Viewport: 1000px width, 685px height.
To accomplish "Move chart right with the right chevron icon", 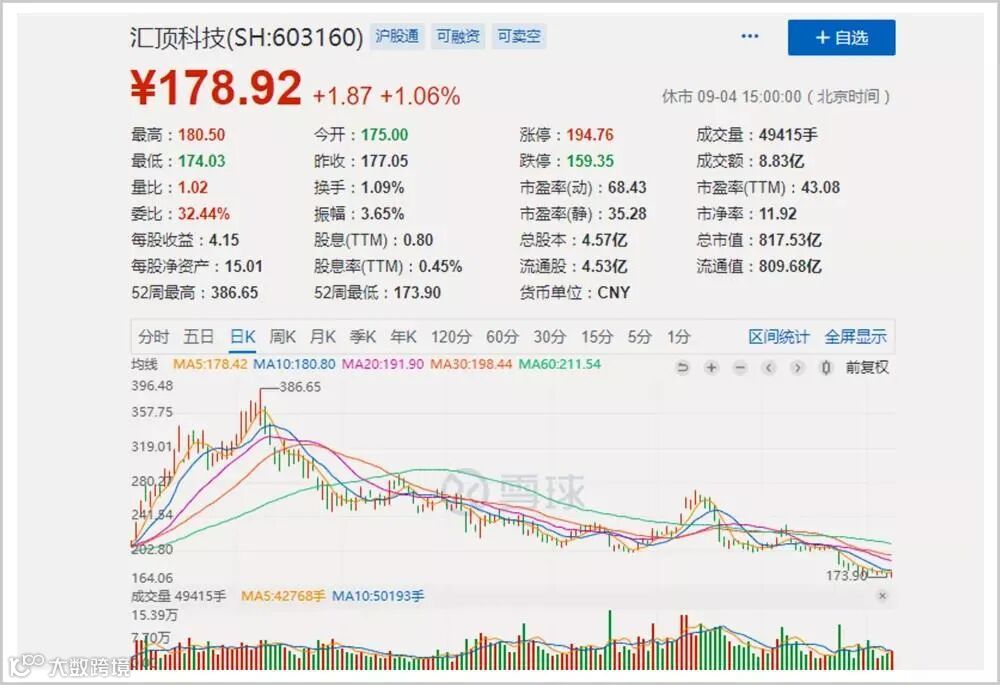I will pyautogui.click(x=797, y=367).
